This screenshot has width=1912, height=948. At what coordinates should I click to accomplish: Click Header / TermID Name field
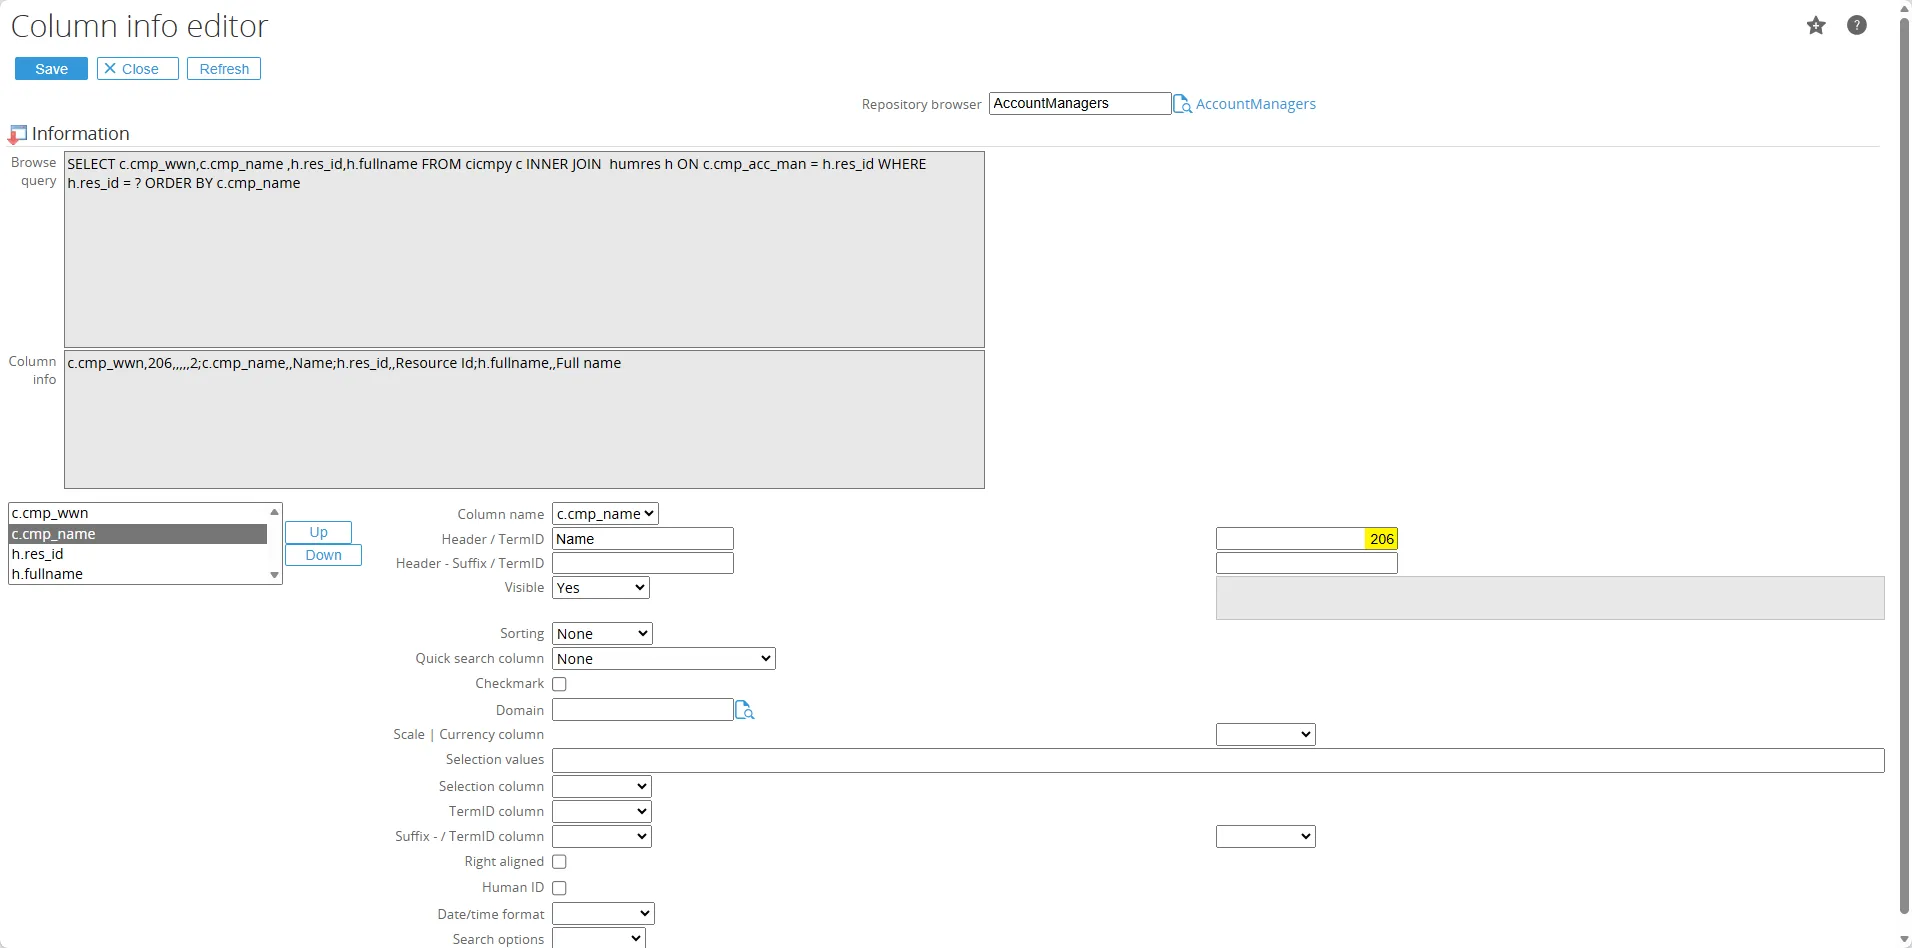(x=643, y=539)
